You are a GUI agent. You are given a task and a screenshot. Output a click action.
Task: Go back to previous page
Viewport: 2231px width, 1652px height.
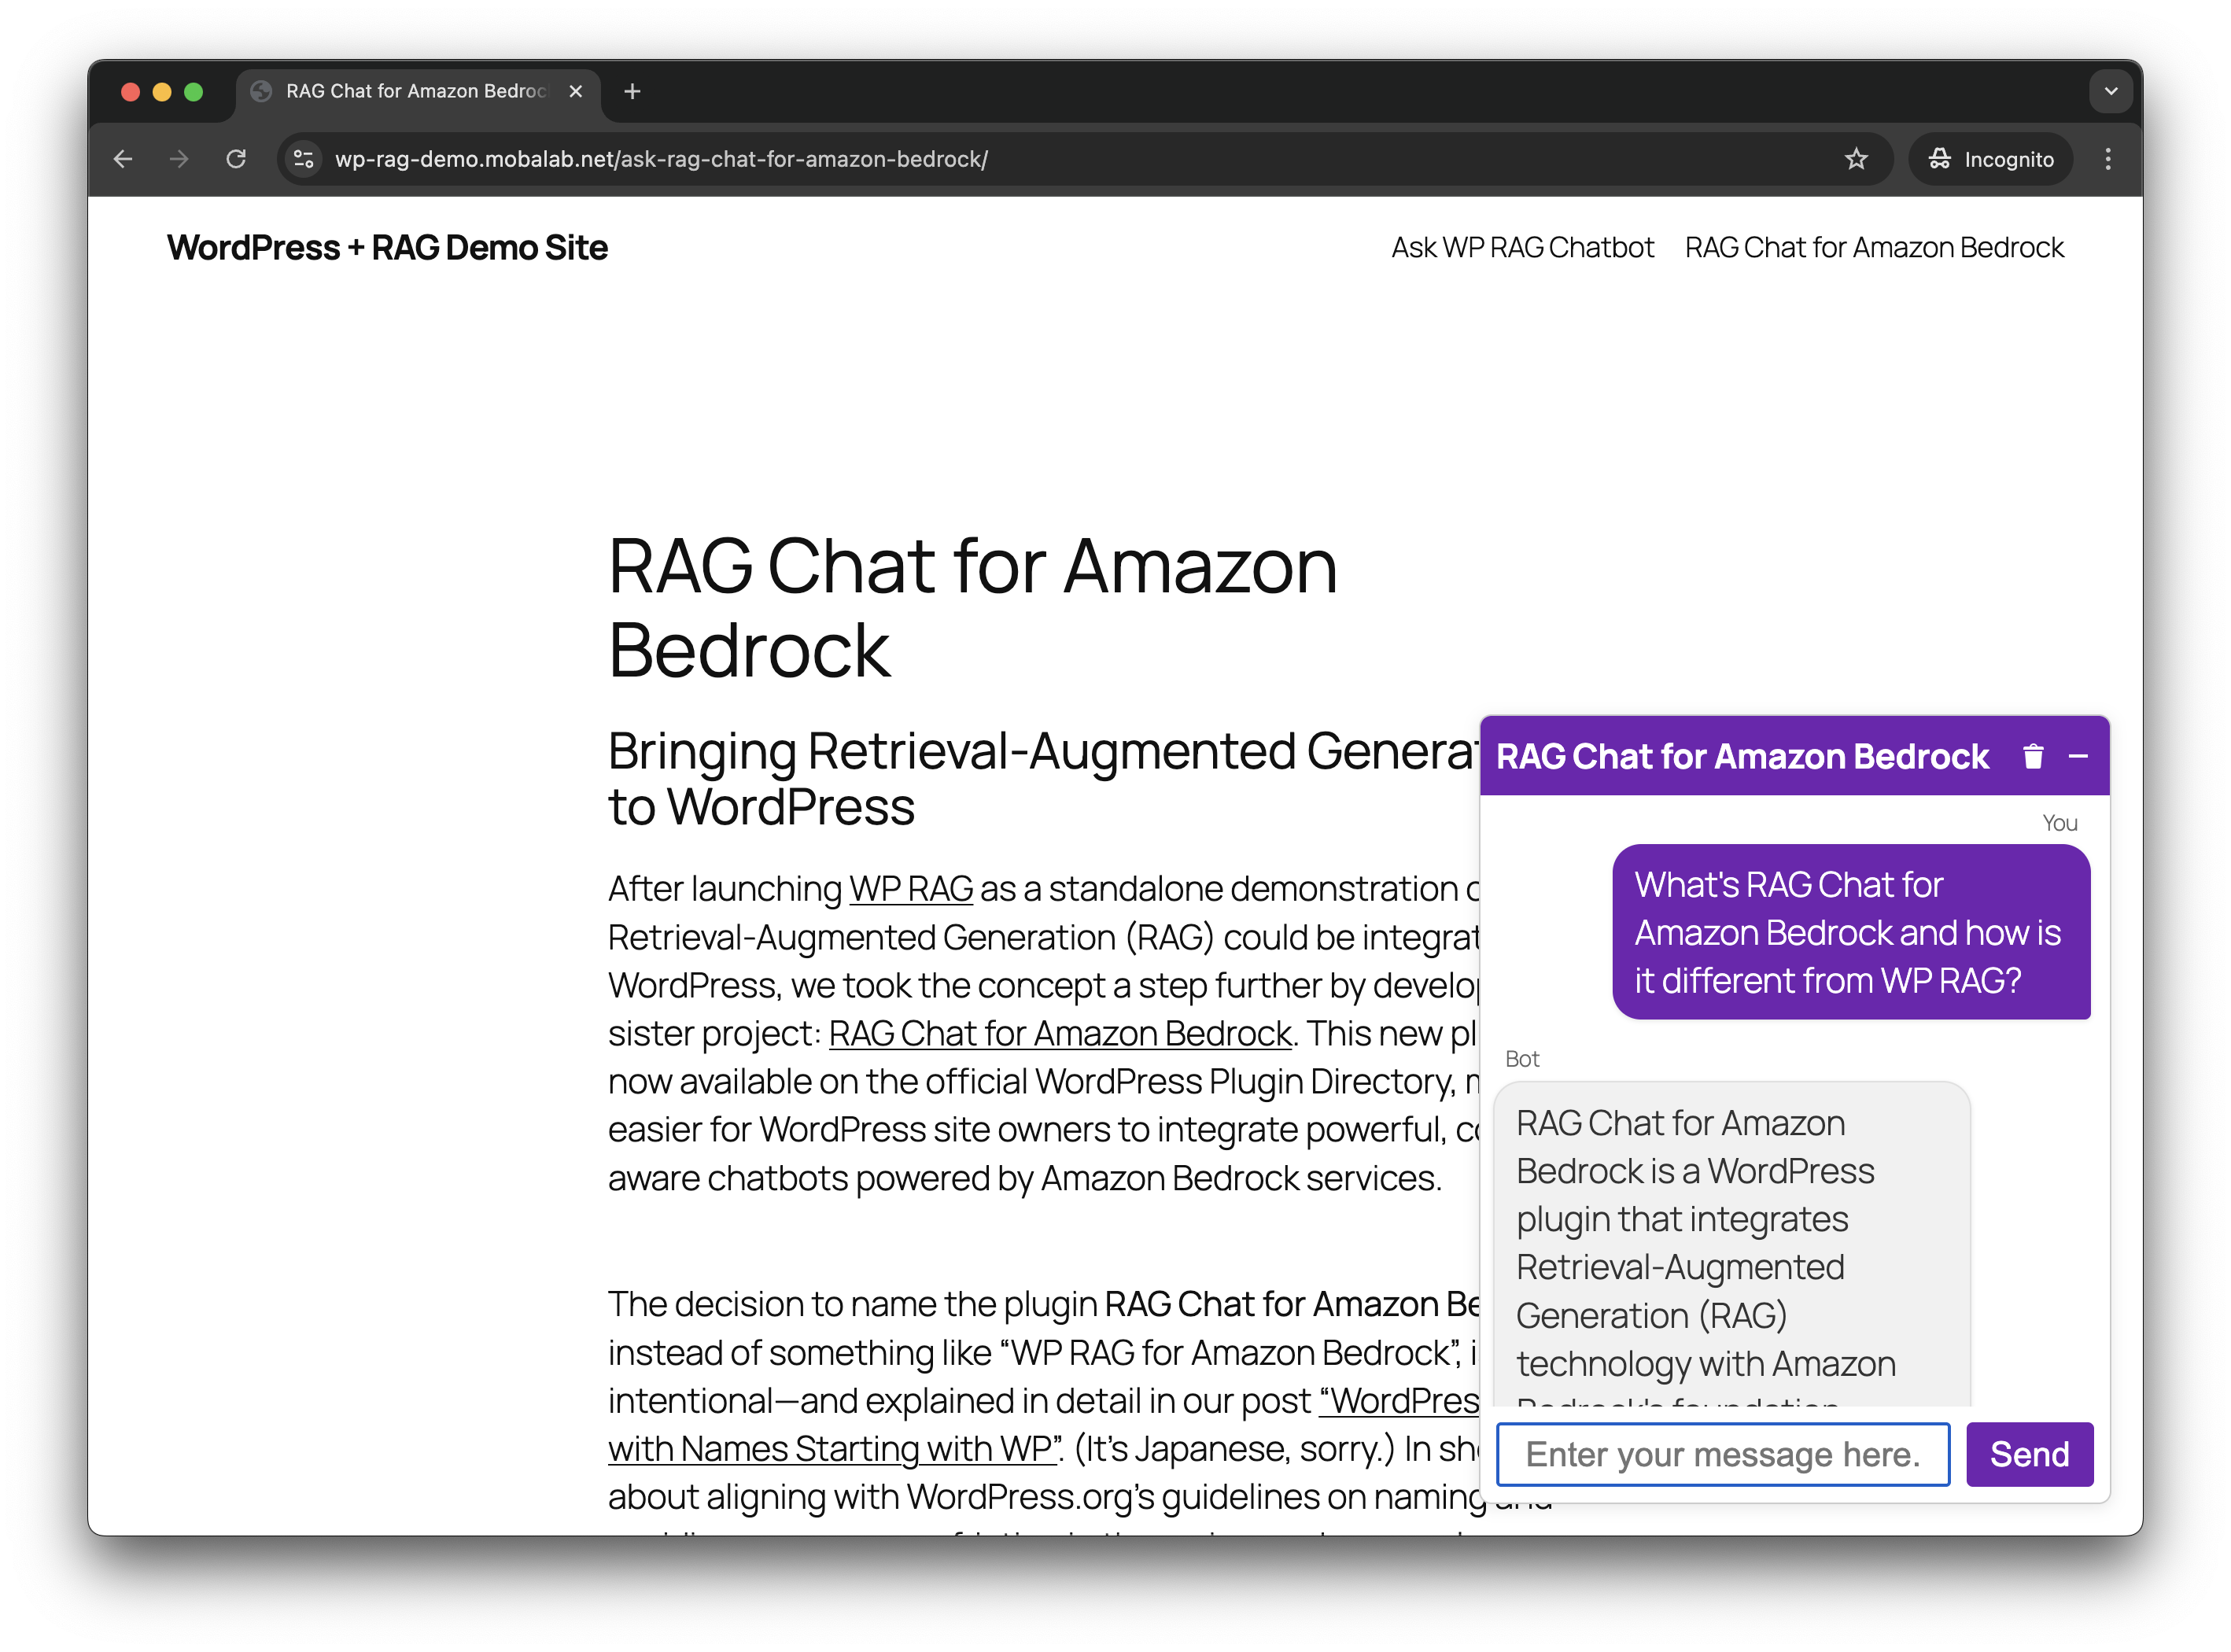pos(123,159)
